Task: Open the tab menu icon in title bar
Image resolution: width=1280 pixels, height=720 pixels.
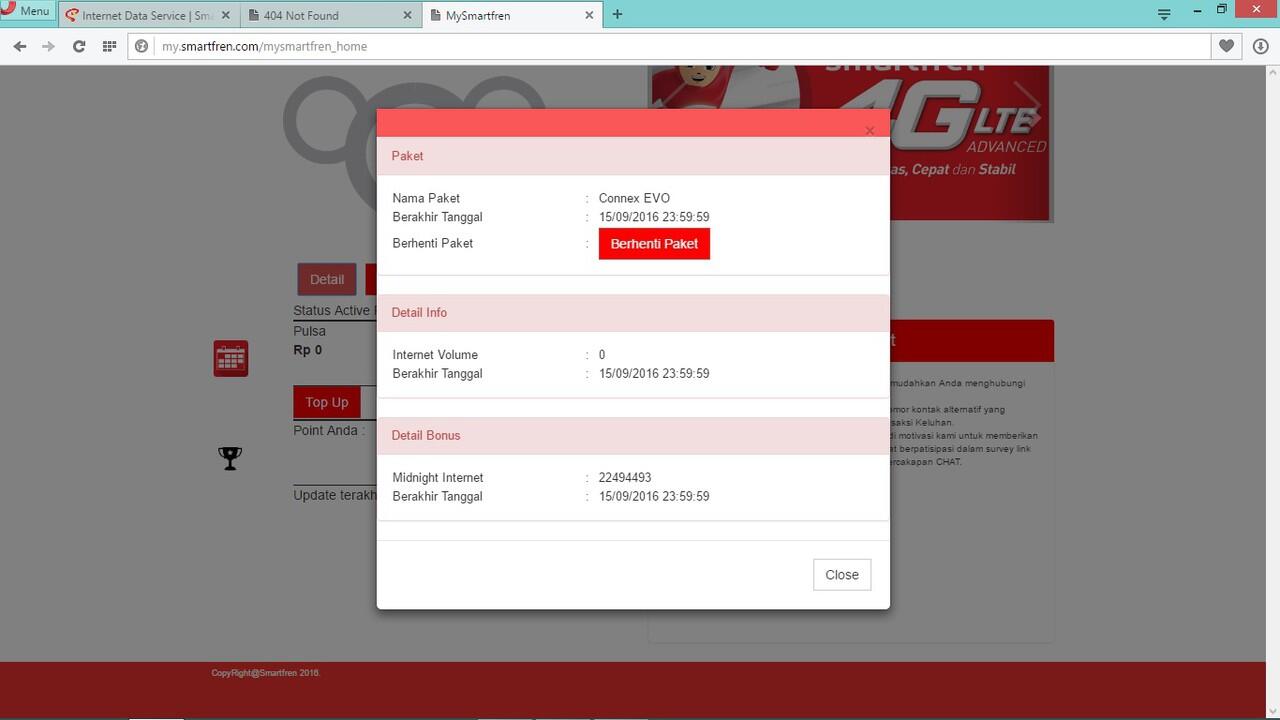Action: 1164,14
